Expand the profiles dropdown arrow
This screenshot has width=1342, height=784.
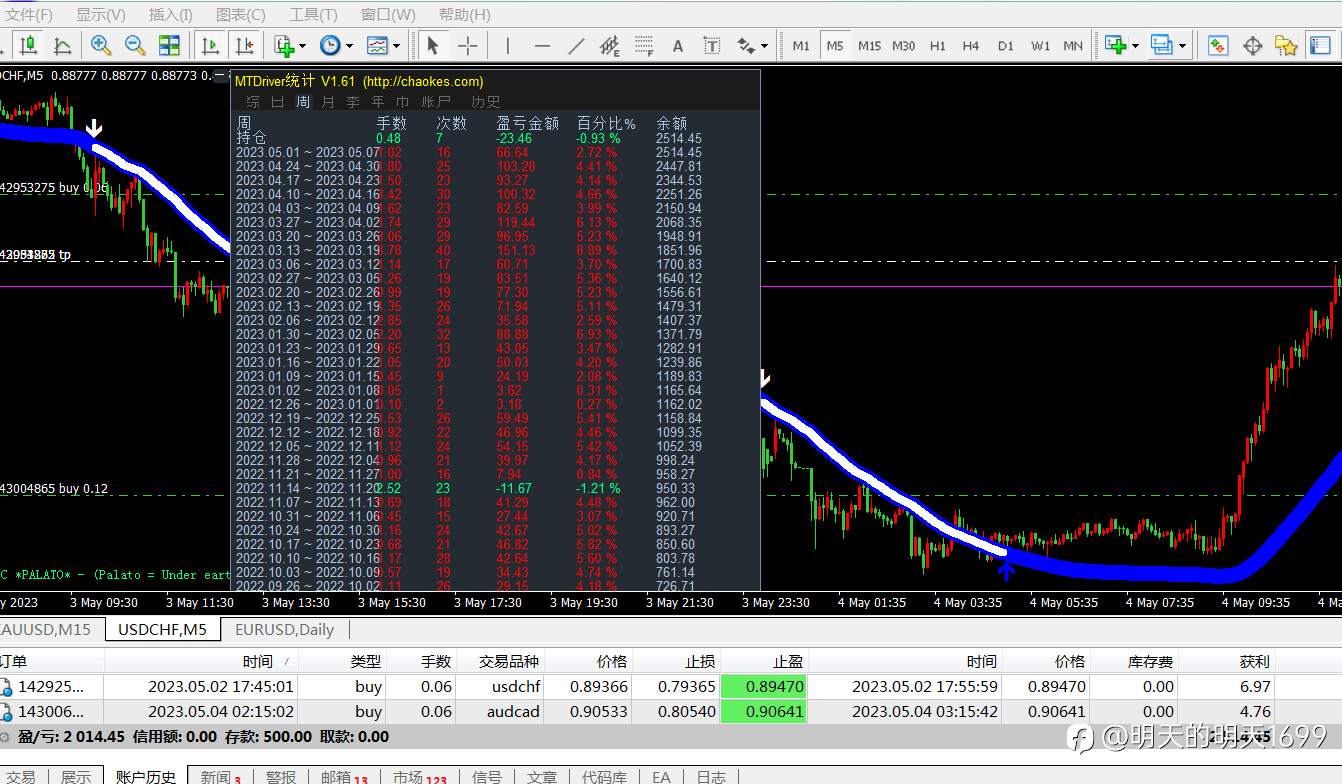(x=1182, y=46)
